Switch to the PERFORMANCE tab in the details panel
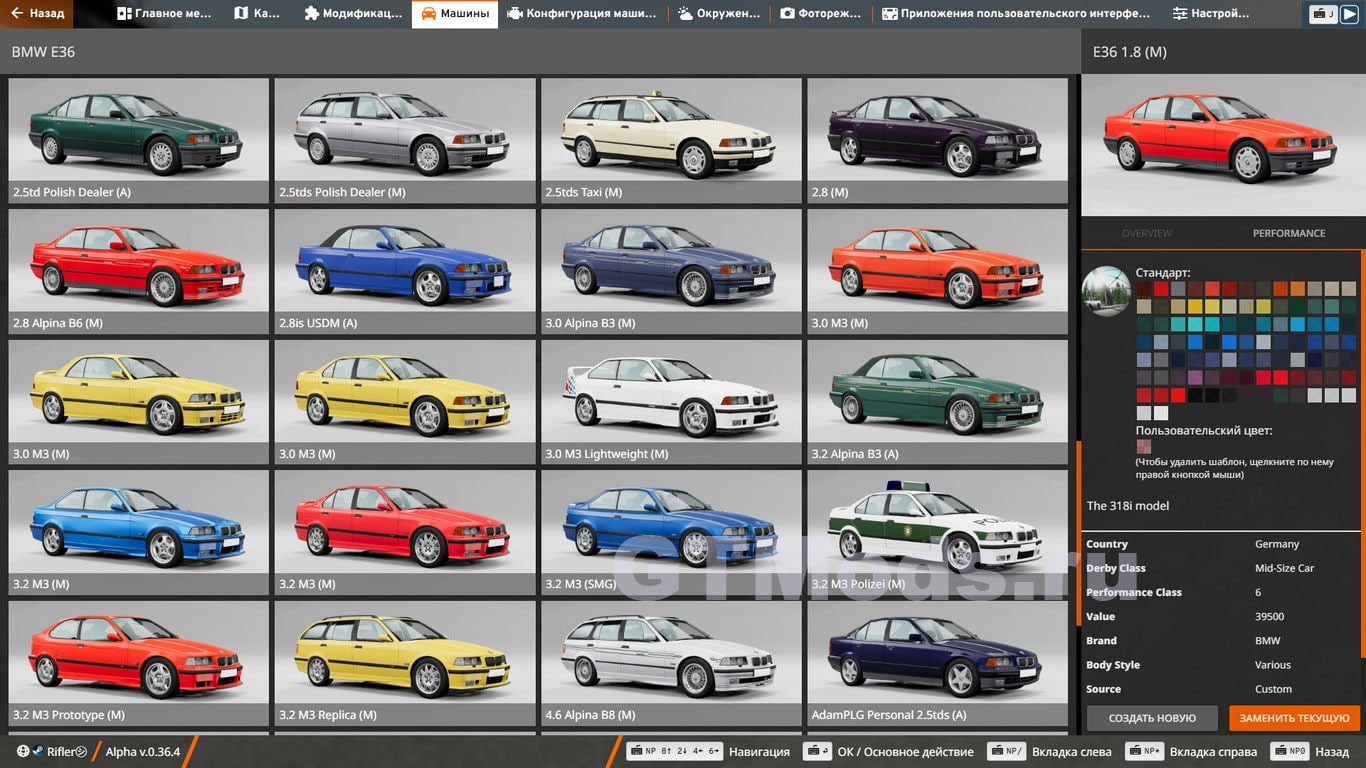 point(1289,233)
